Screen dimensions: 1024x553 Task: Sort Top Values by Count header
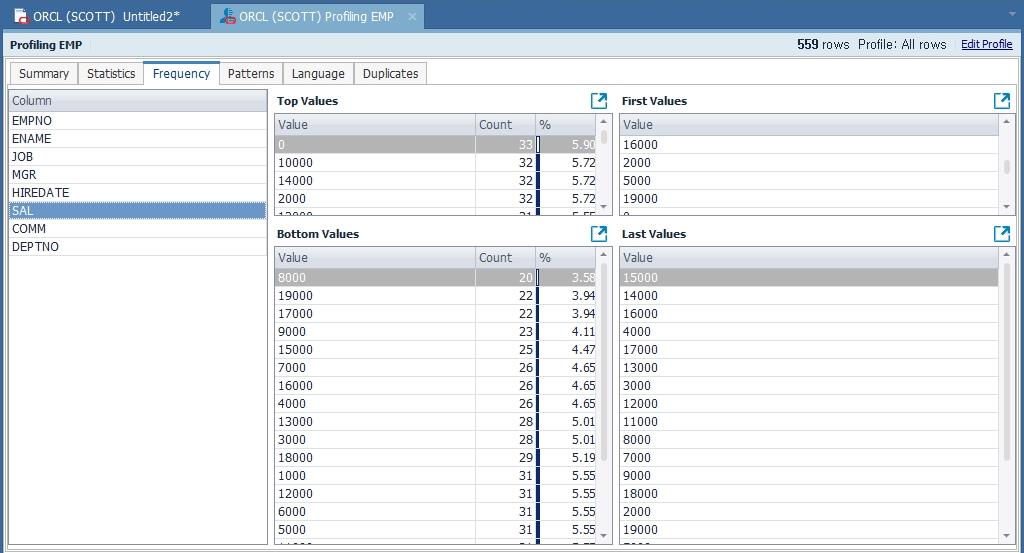(505, 125)
